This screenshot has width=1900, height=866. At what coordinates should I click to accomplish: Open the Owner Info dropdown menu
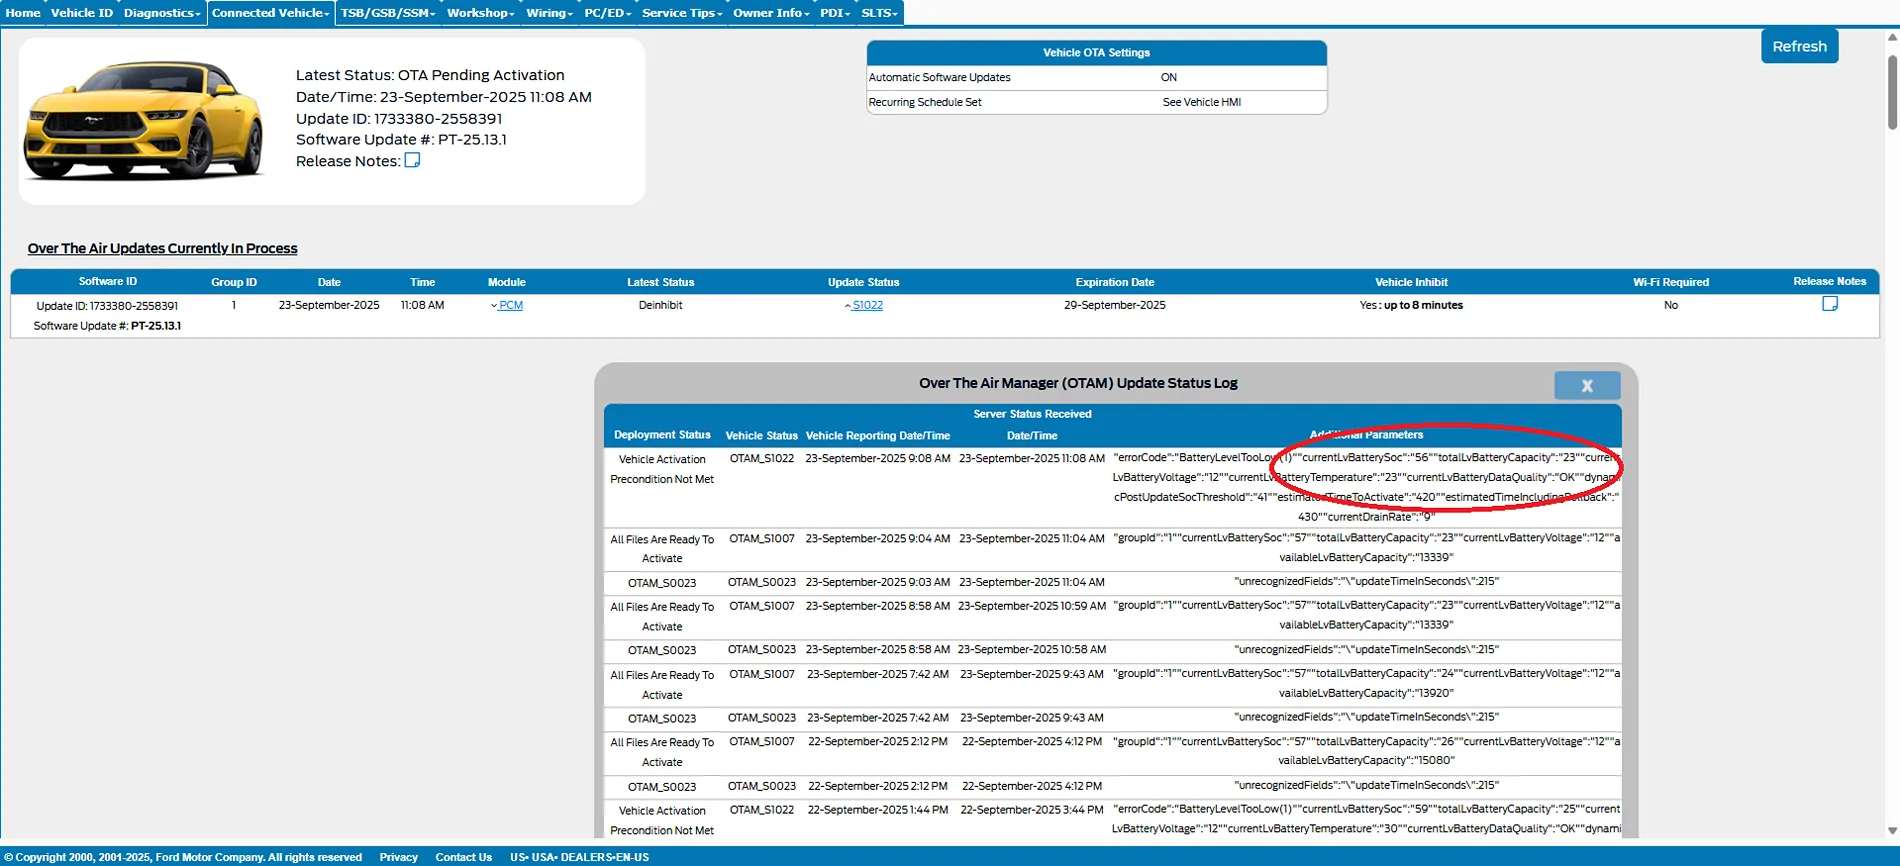[x=771, y=13]
